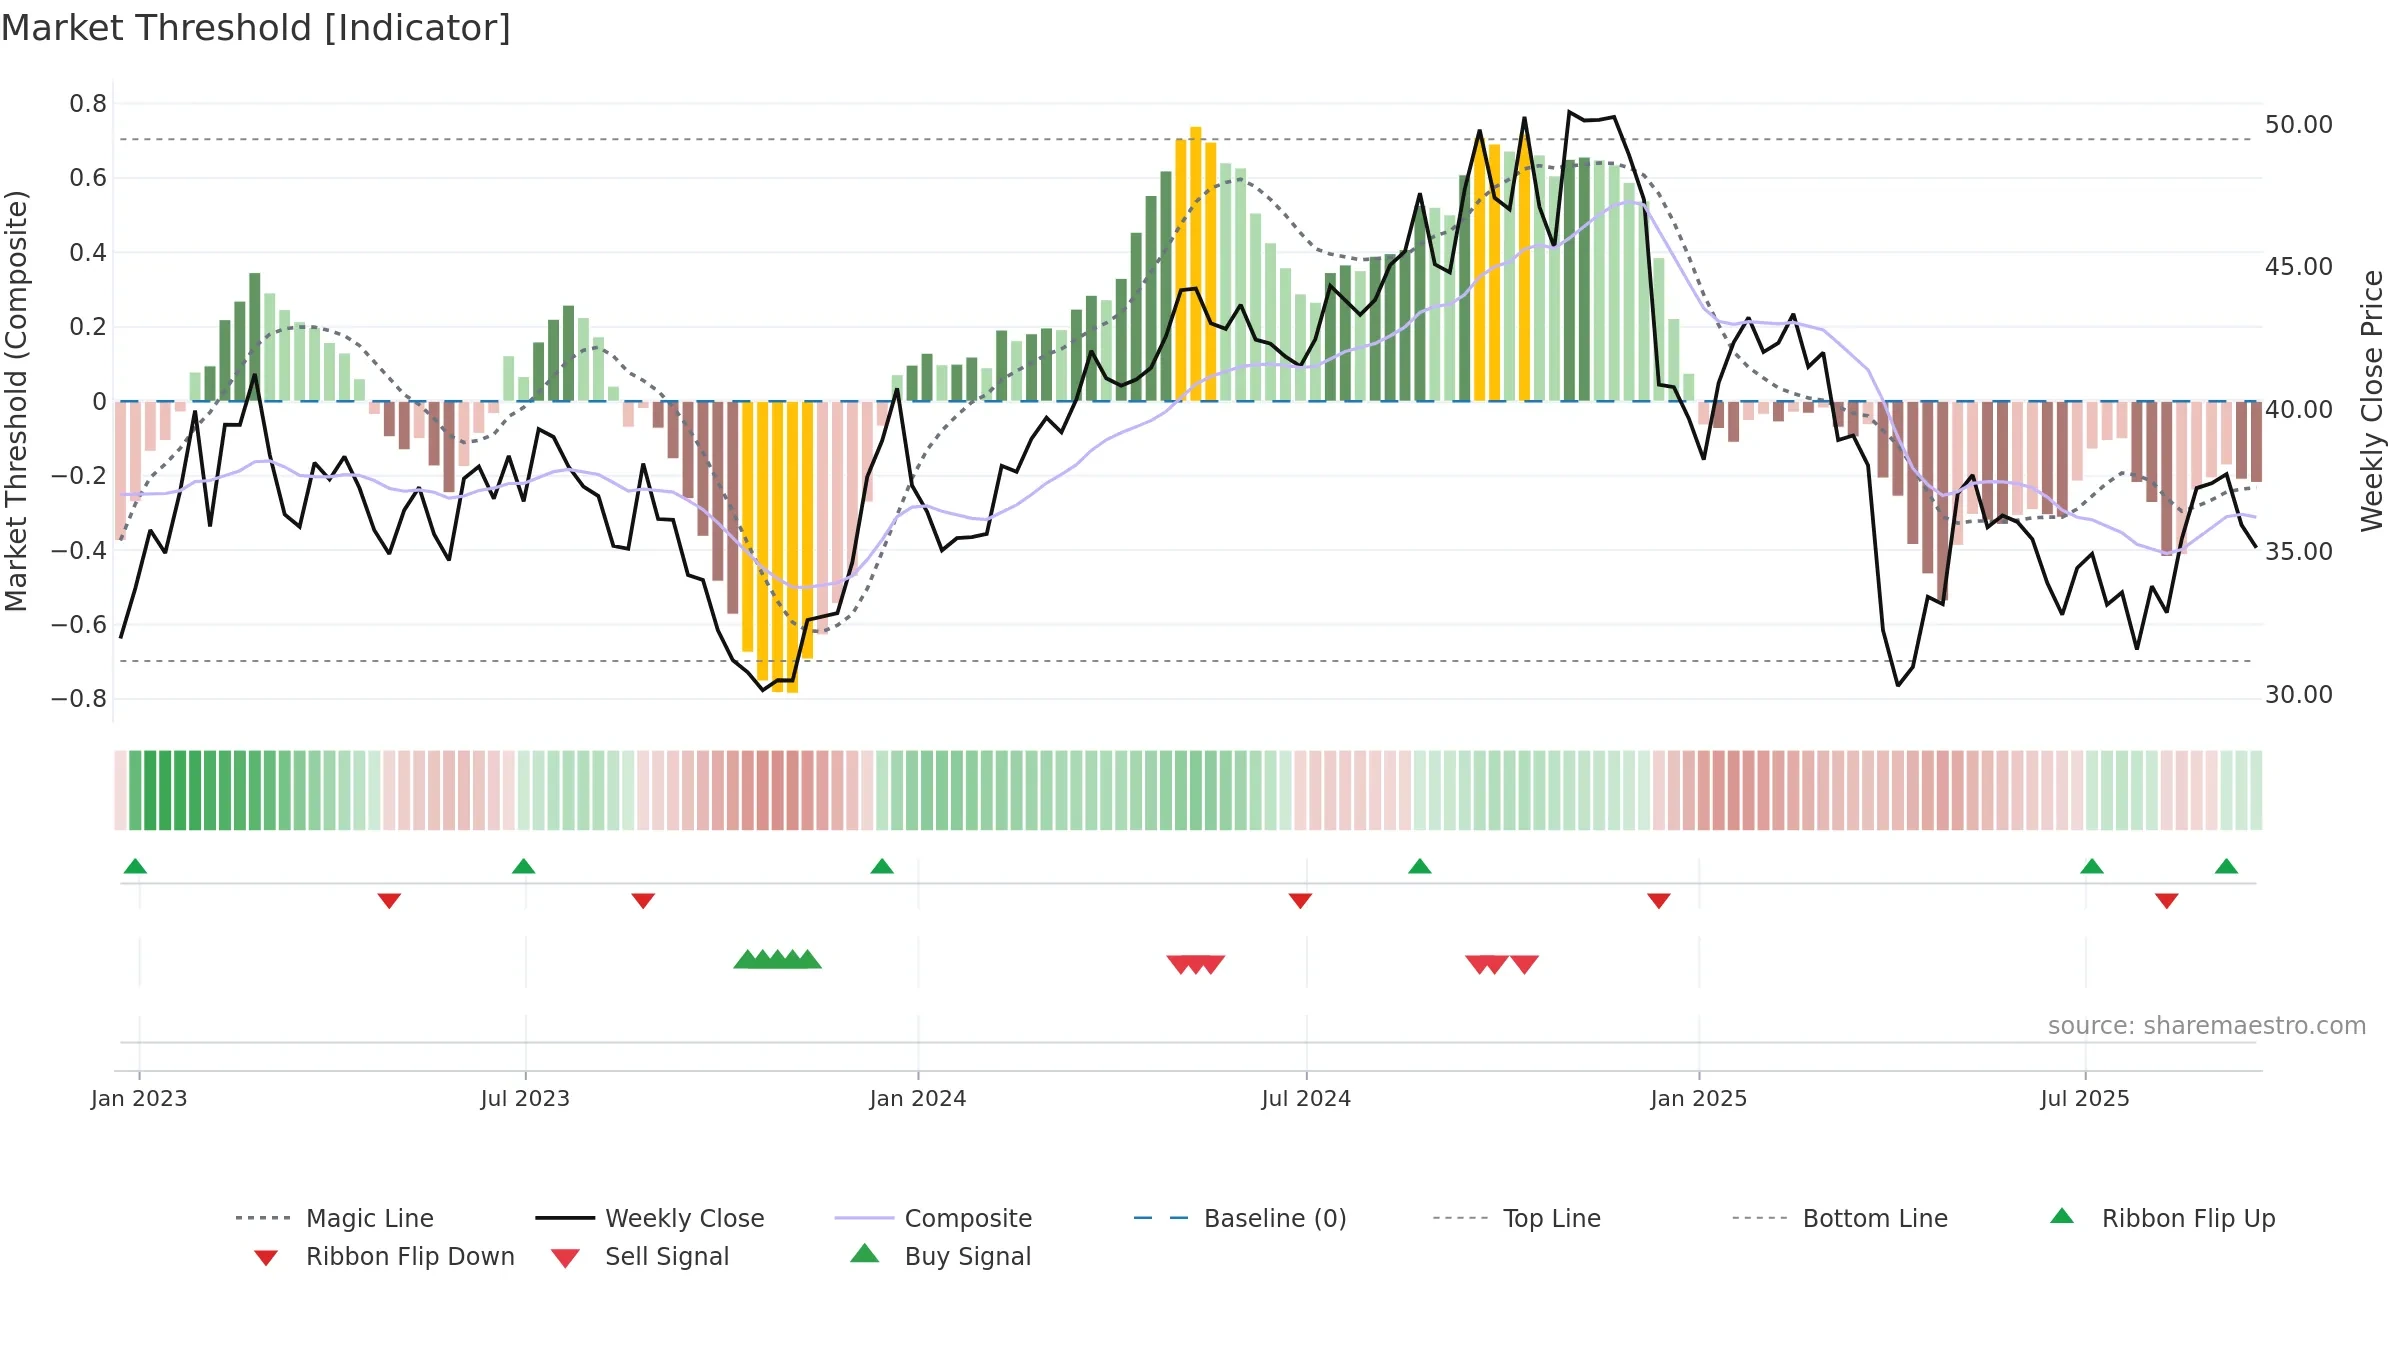Toggle Sell Signal legend entry
2400x1350 pixels.
[x=640, y=1256]
